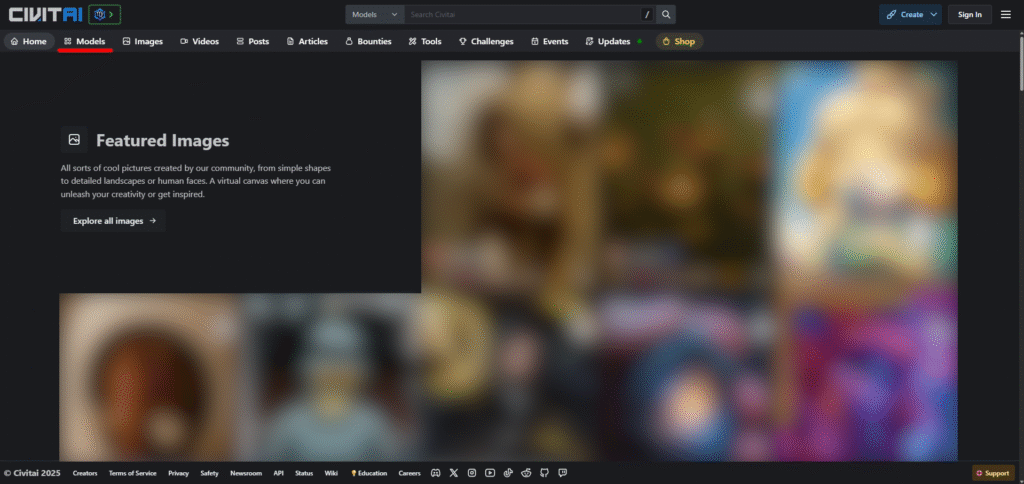The image size is (1024, 484).
Task: Click the Sign In button
Action: pyautogui.click(x=970, y=14)
